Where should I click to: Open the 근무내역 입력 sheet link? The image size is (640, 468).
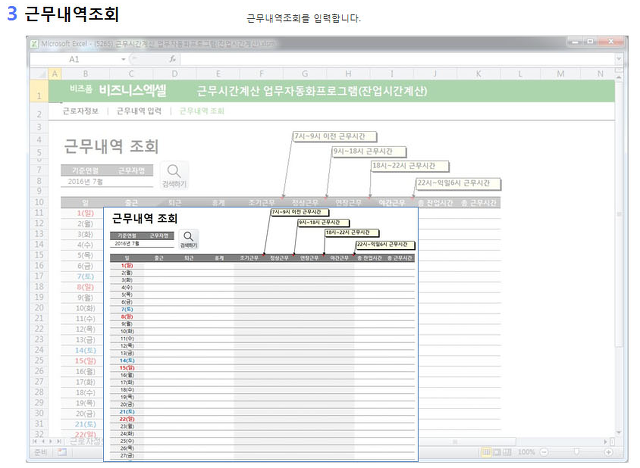[x=139, y=111]
